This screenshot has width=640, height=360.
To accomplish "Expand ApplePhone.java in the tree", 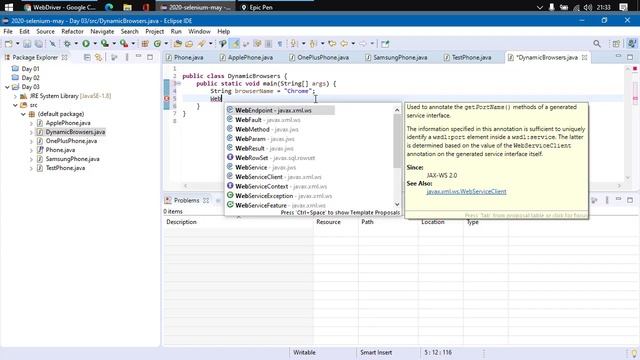I will (31, 123).
